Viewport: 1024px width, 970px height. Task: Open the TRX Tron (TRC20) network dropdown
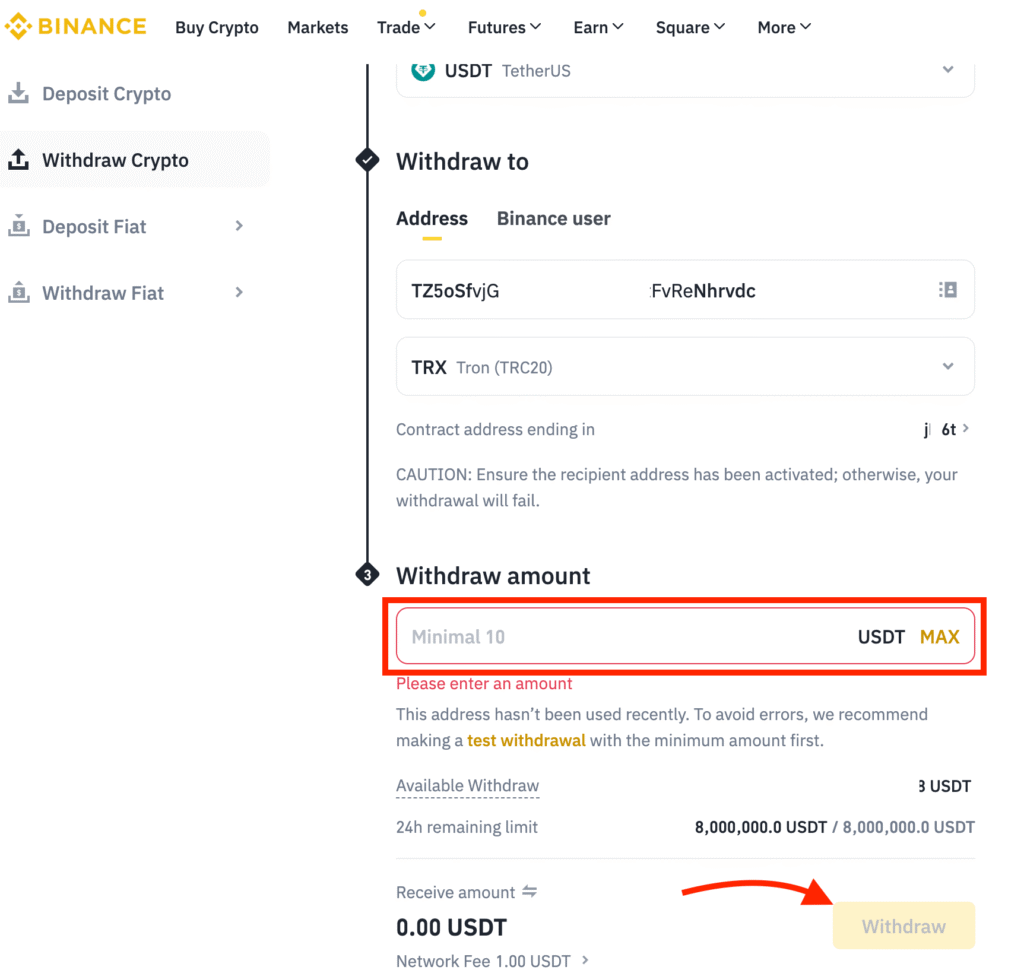tap(948, 367)
